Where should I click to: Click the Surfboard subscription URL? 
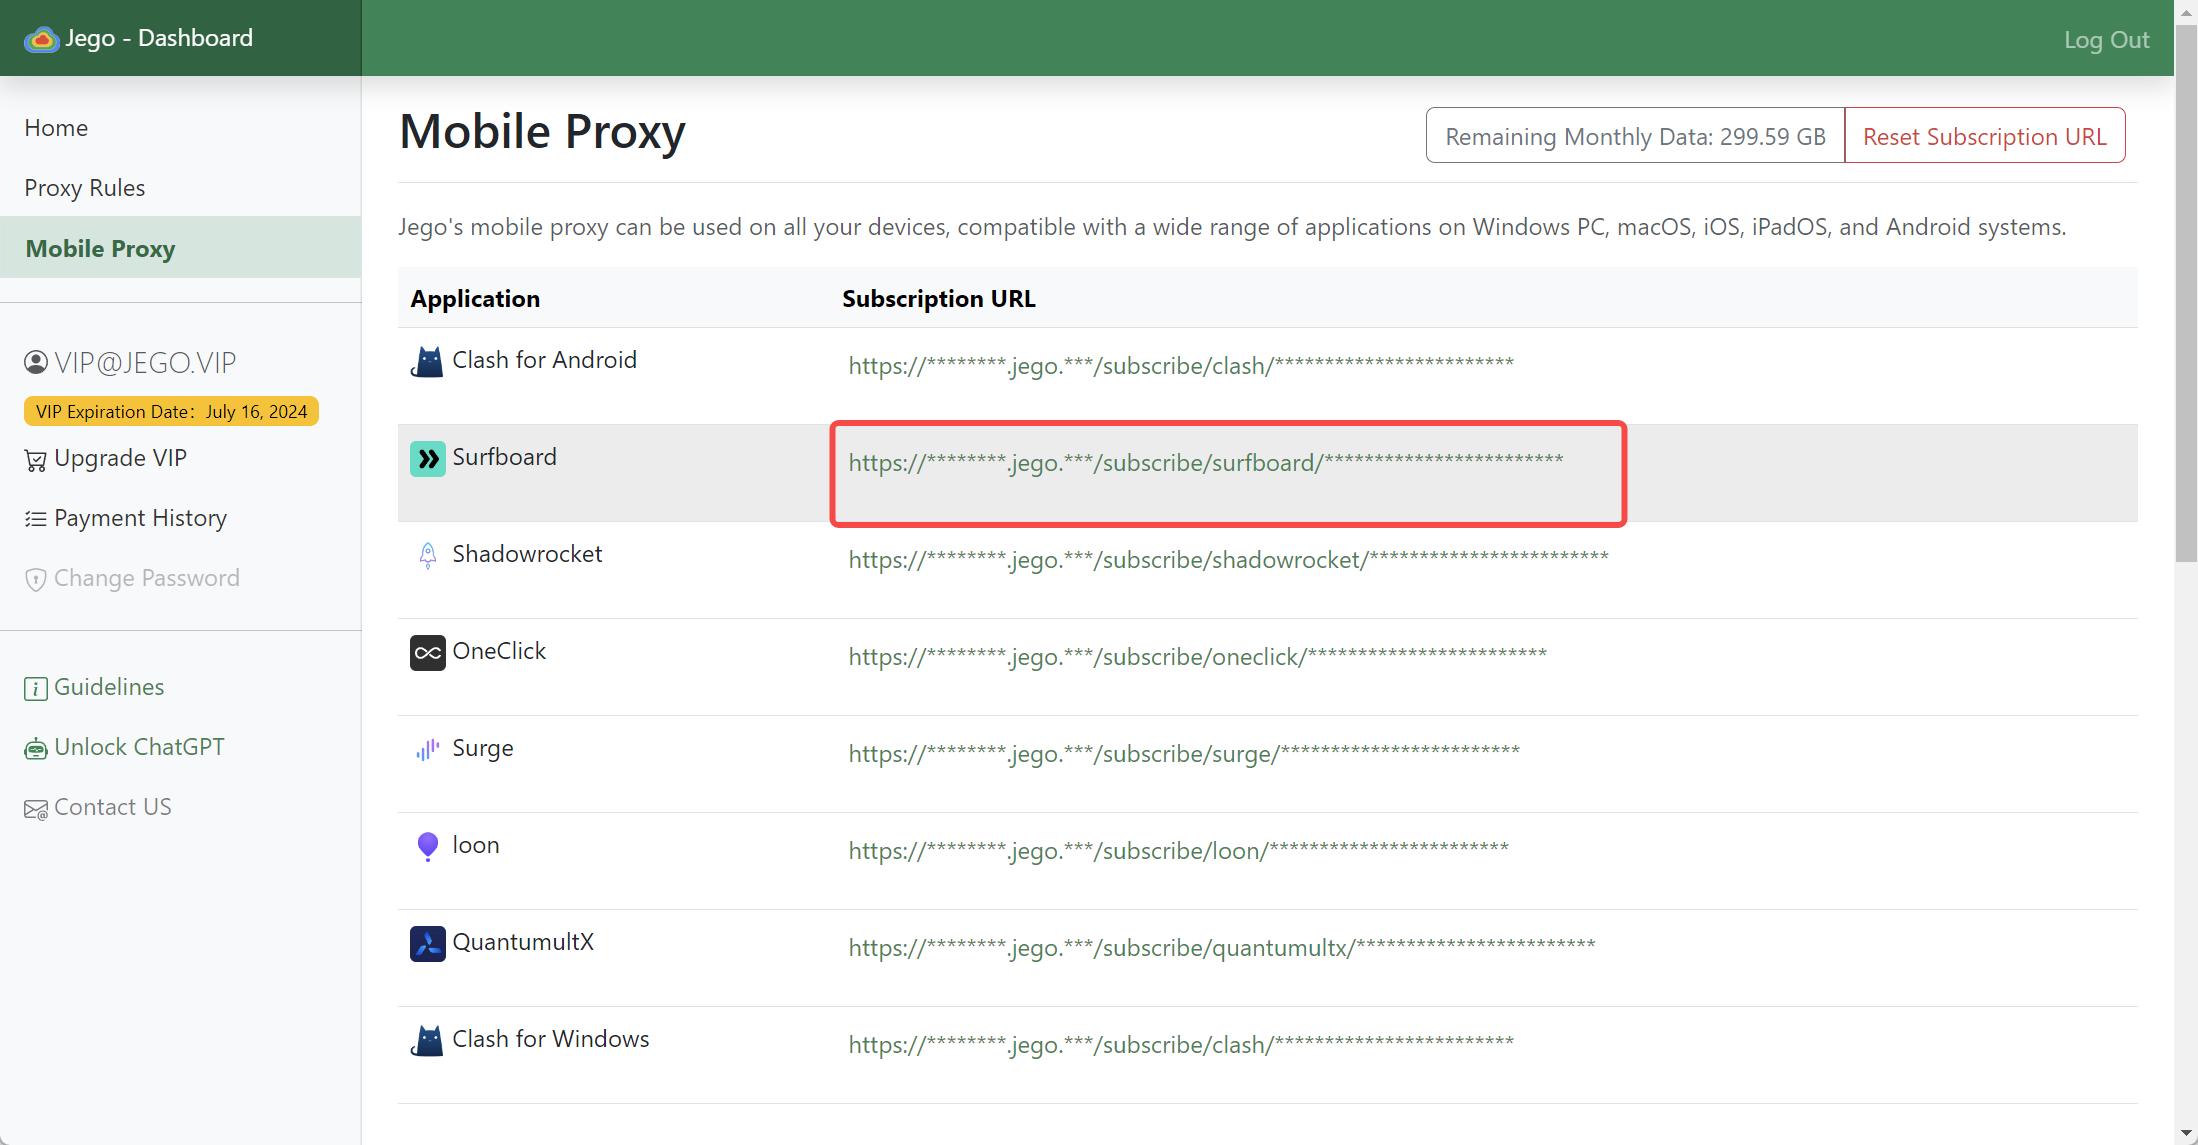[1205, 462]
